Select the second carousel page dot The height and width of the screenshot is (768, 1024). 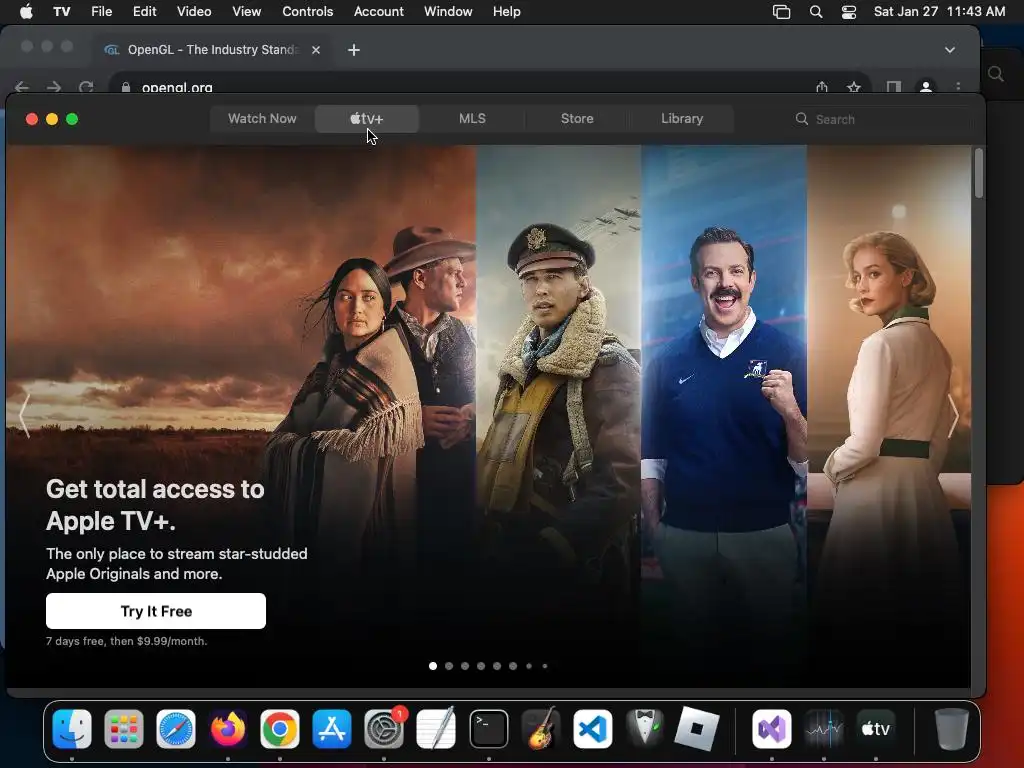click(449, 666)
